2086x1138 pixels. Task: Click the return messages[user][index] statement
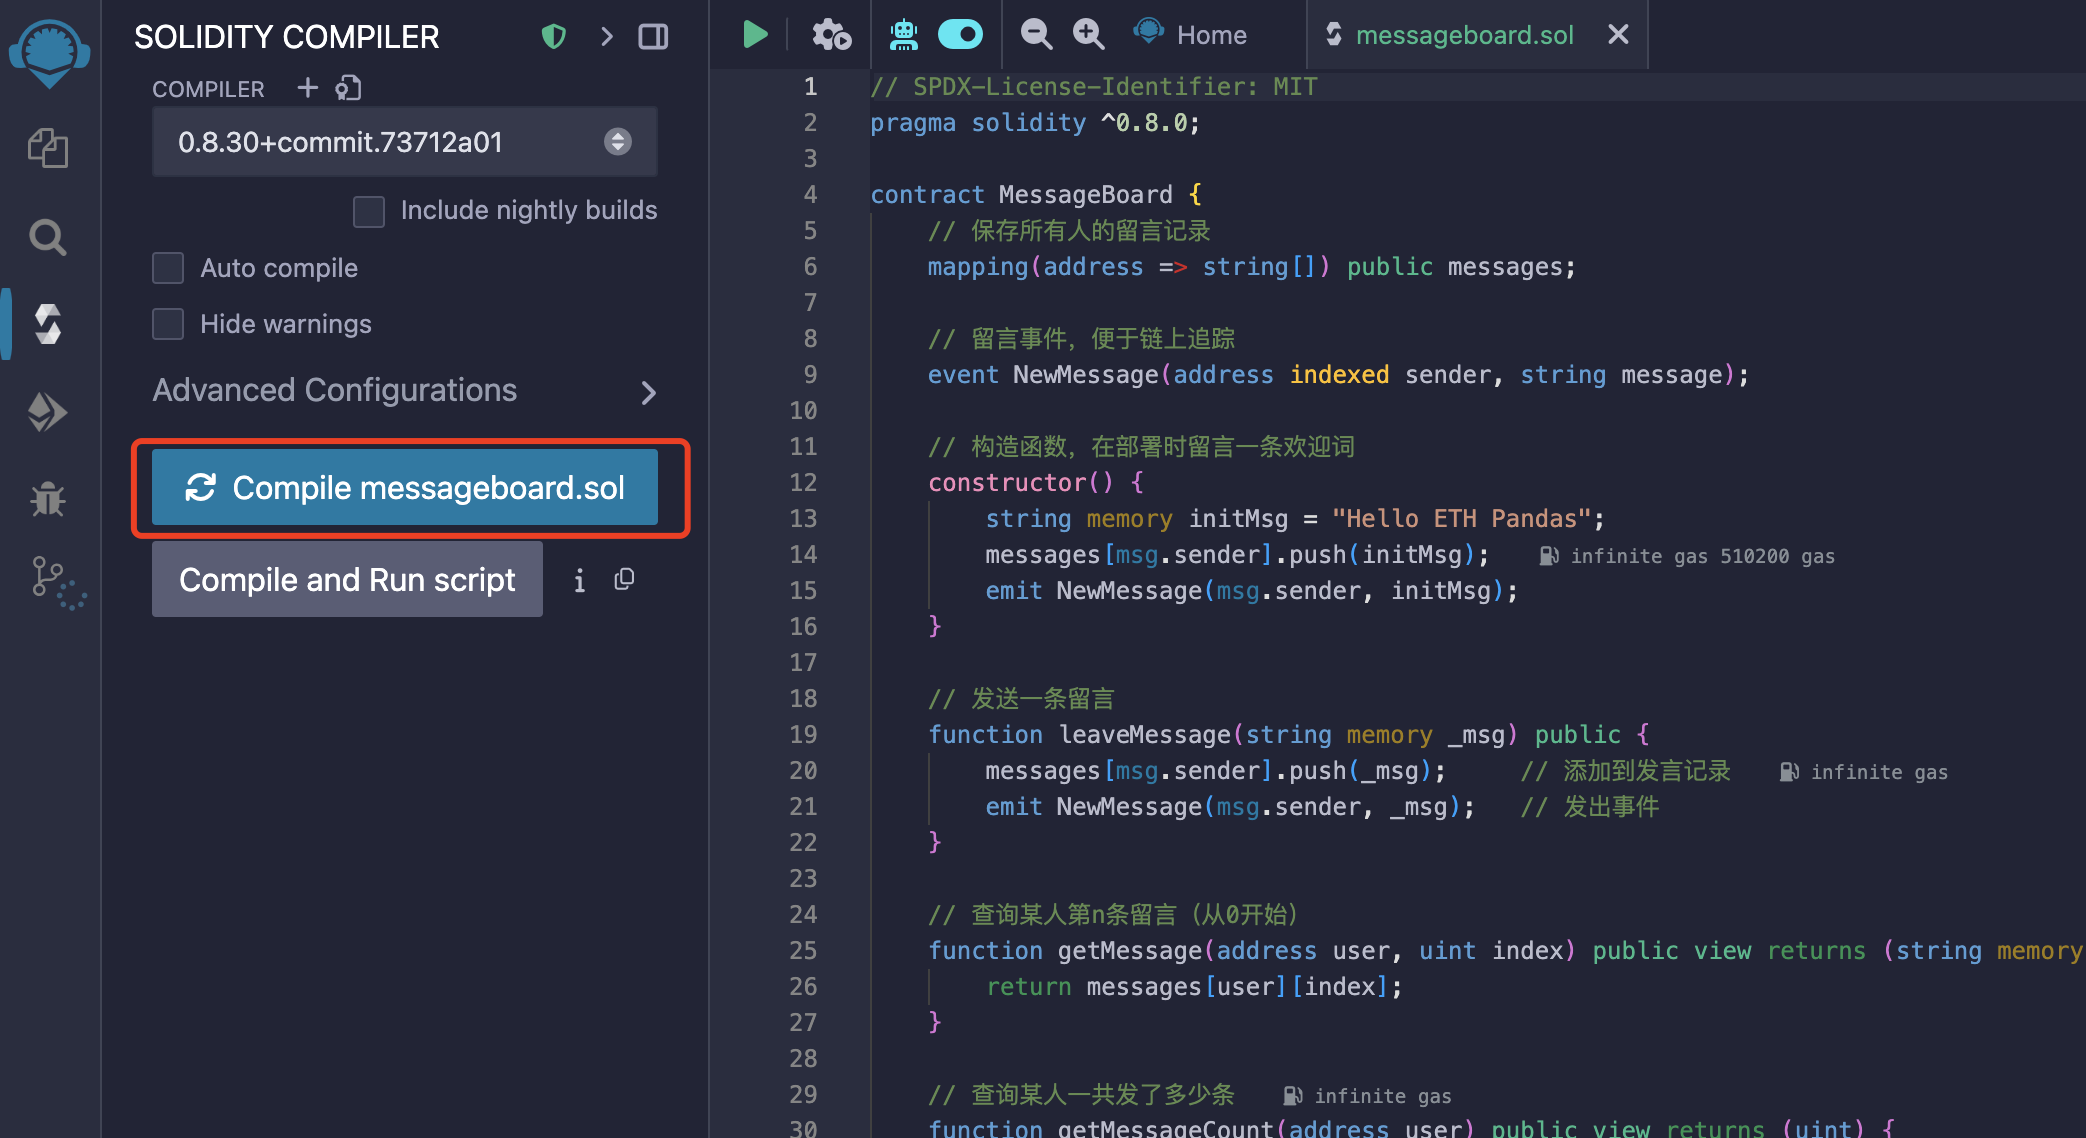click(1194, 987)
